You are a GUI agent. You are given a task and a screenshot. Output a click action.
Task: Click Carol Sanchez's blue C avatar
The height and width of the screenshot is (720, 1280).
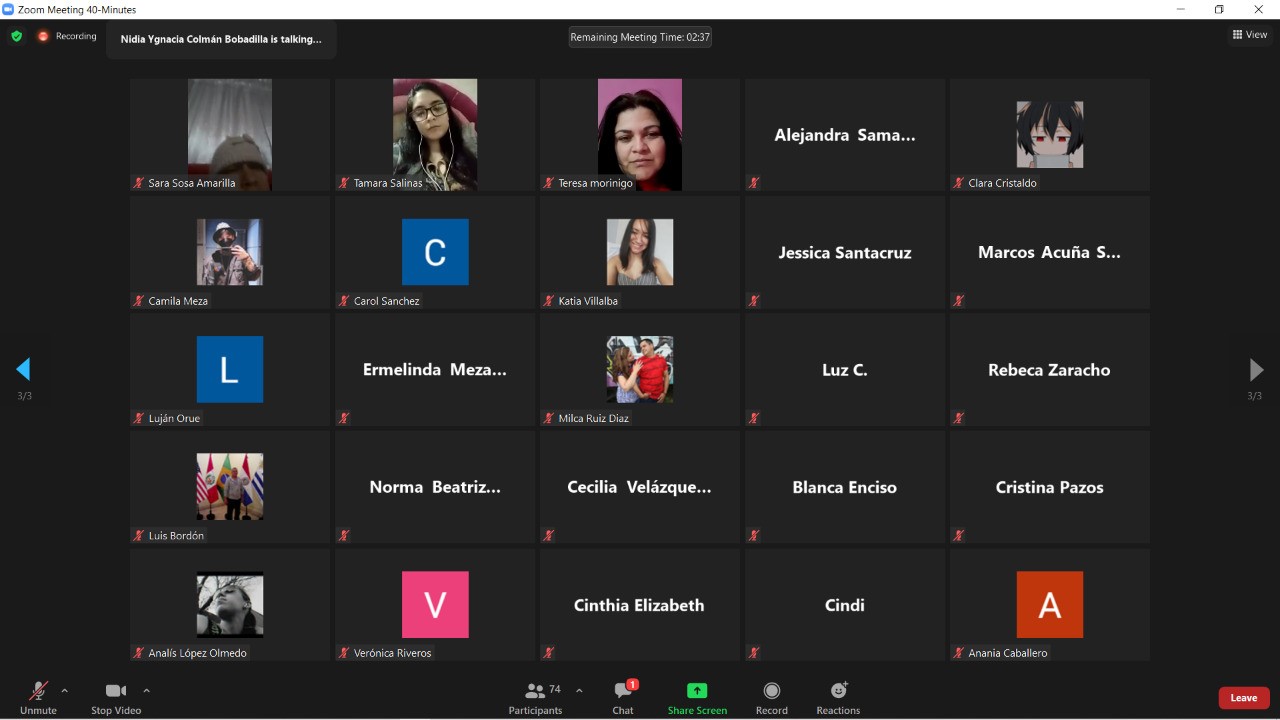pos(435,252)
